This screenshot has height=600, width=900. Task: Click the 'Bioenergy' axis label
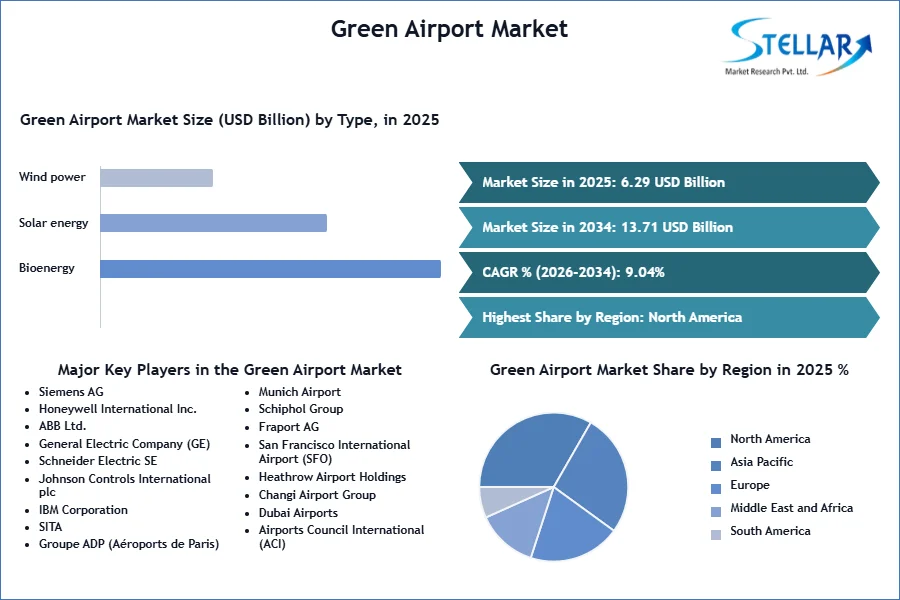pyautogui.click(x=46, y=268)
